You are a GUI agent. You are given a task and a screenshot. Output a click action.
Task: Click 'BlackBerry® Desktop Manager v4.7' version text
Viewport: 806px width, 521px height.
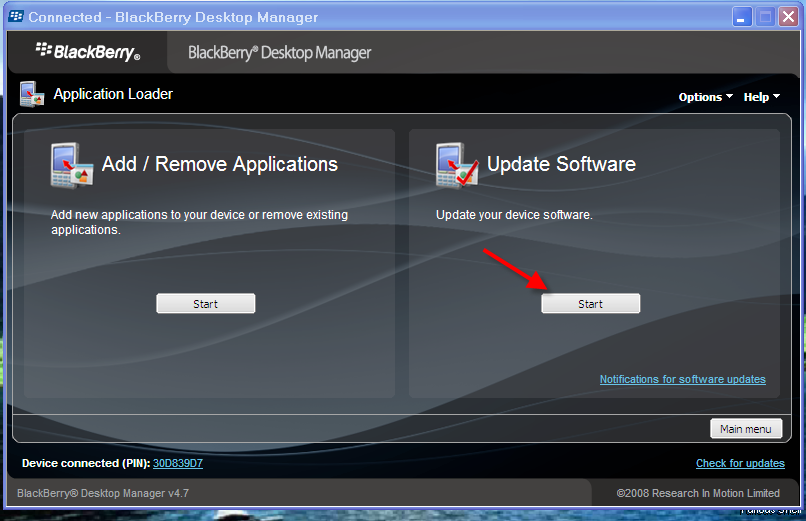click(x=103, y=493)
